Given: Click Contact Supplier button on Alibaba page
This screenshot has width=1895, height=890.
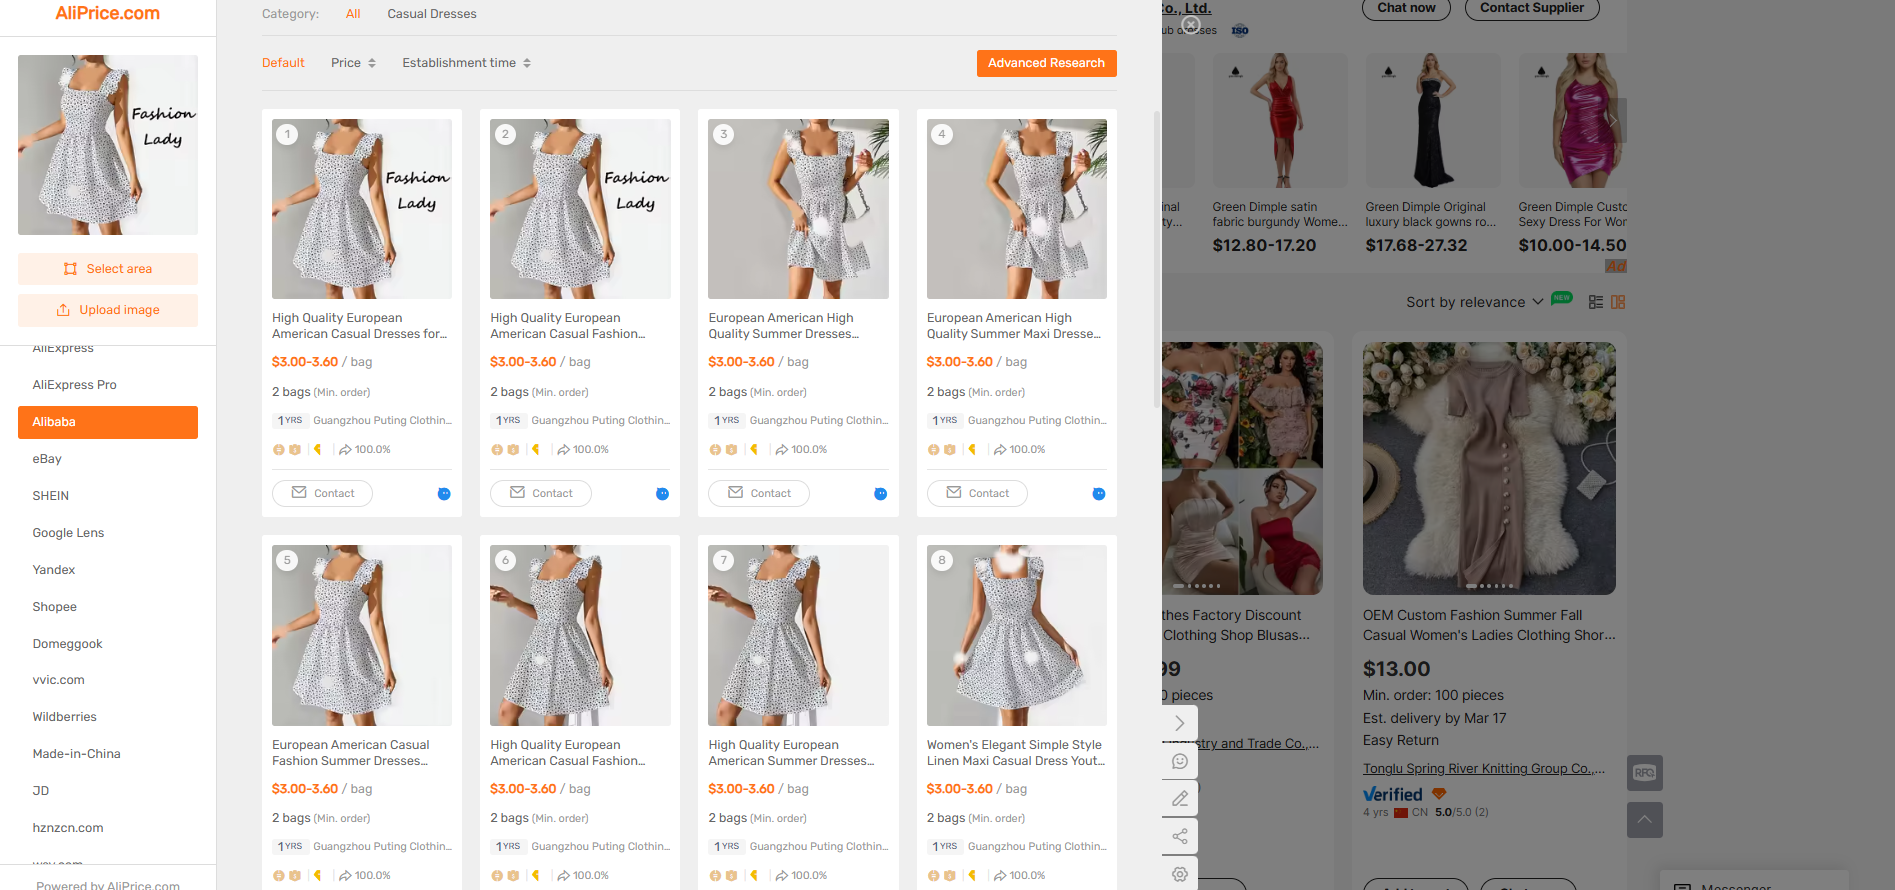Looking at the screenshot, I should pyautogui.click(x=1532, y=8).
